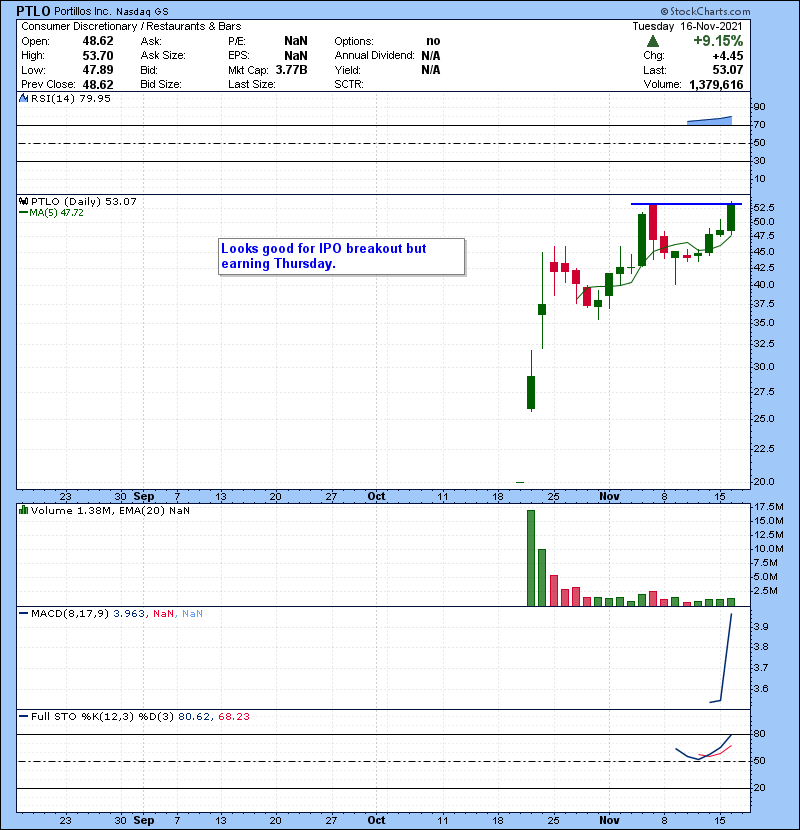Click the Full STO legend marker
The image size is (800, 830).
(22, 716)
